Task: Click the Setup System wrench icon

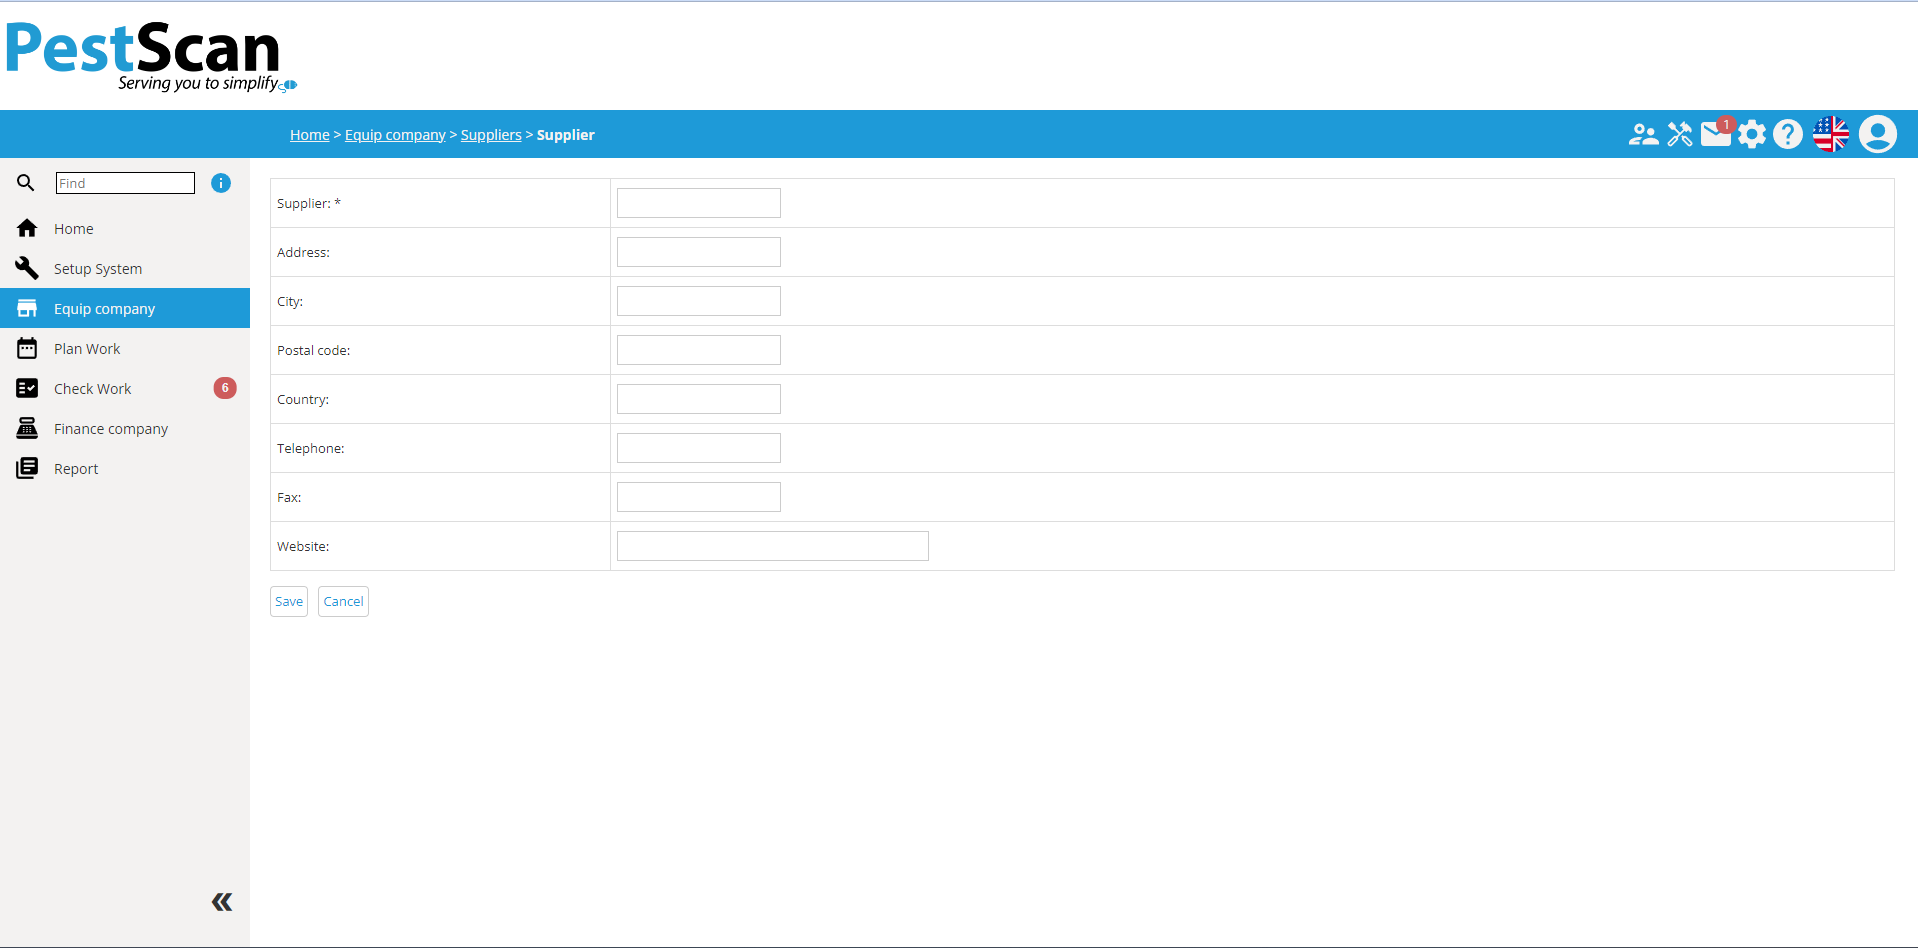Action: click(27, 268)
